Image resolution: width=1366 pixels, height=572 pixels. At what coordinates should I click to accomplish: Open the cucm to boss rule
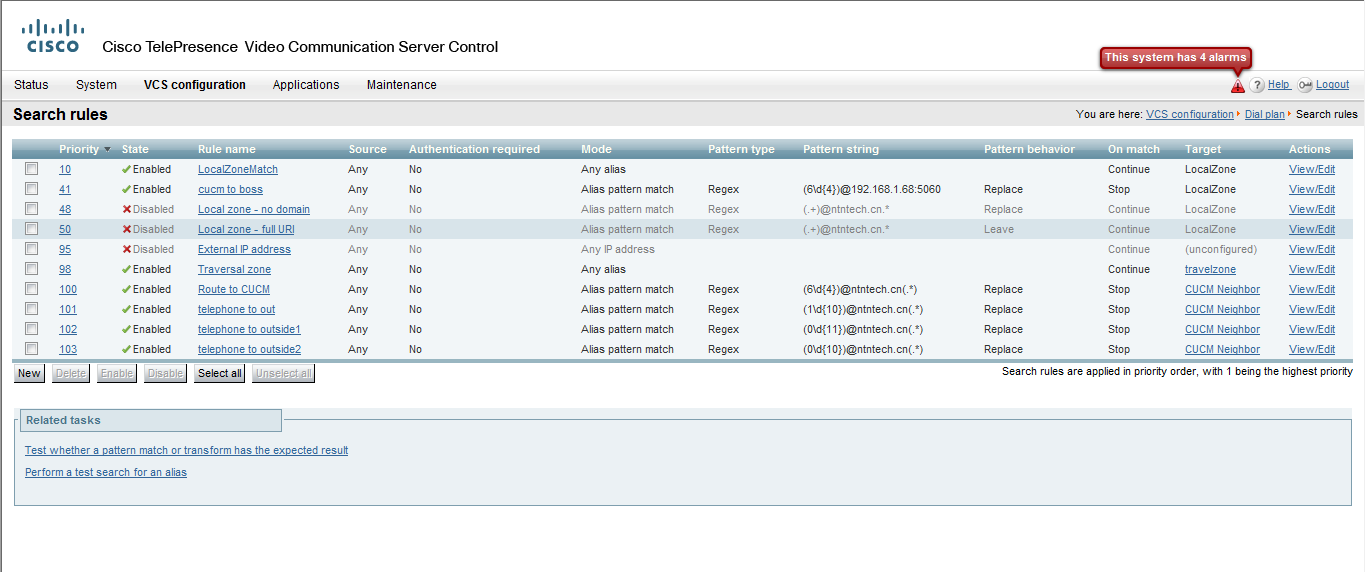click(230, 189)
